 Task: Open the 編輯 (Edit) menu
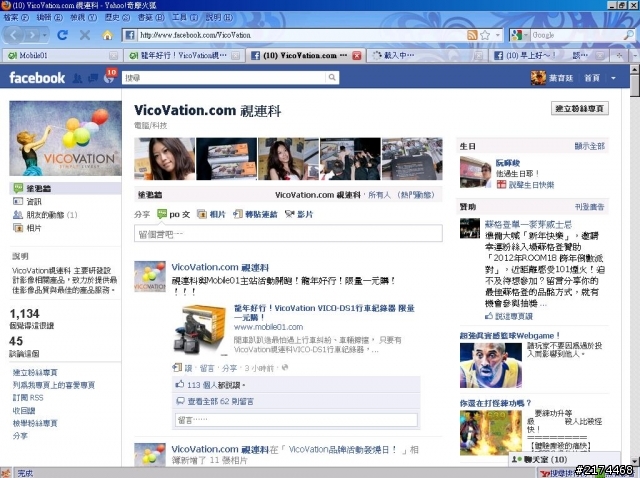click(x=49, y=18)
